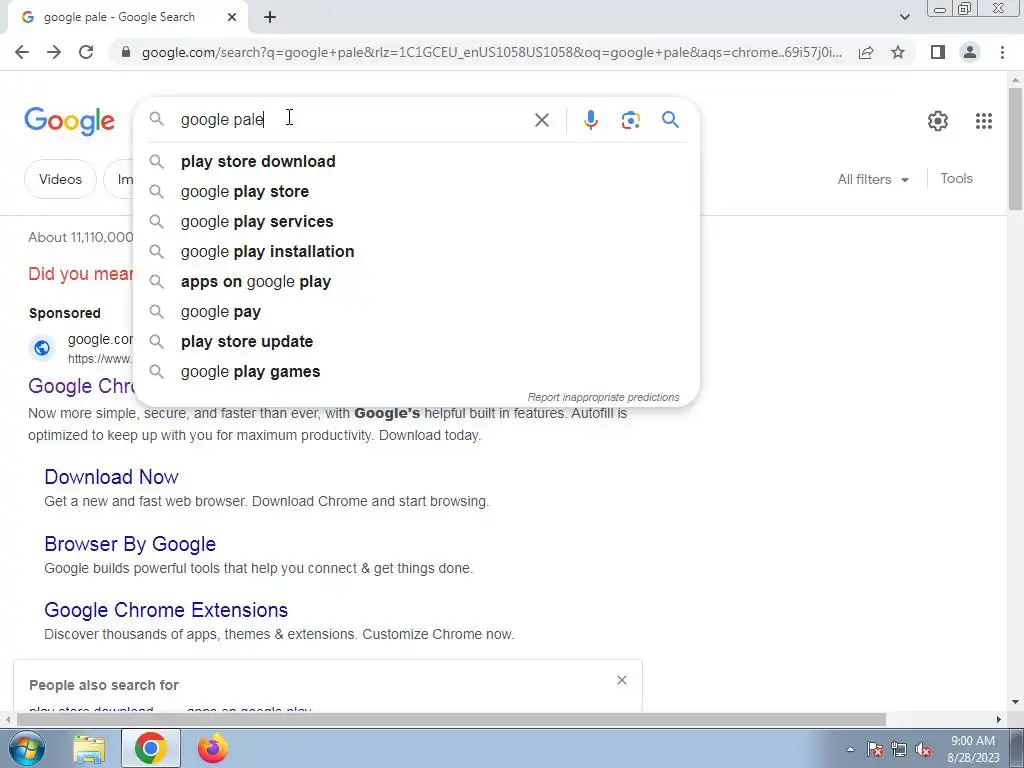
Task: Click the address bar lock icon
Action: [127, 52]
